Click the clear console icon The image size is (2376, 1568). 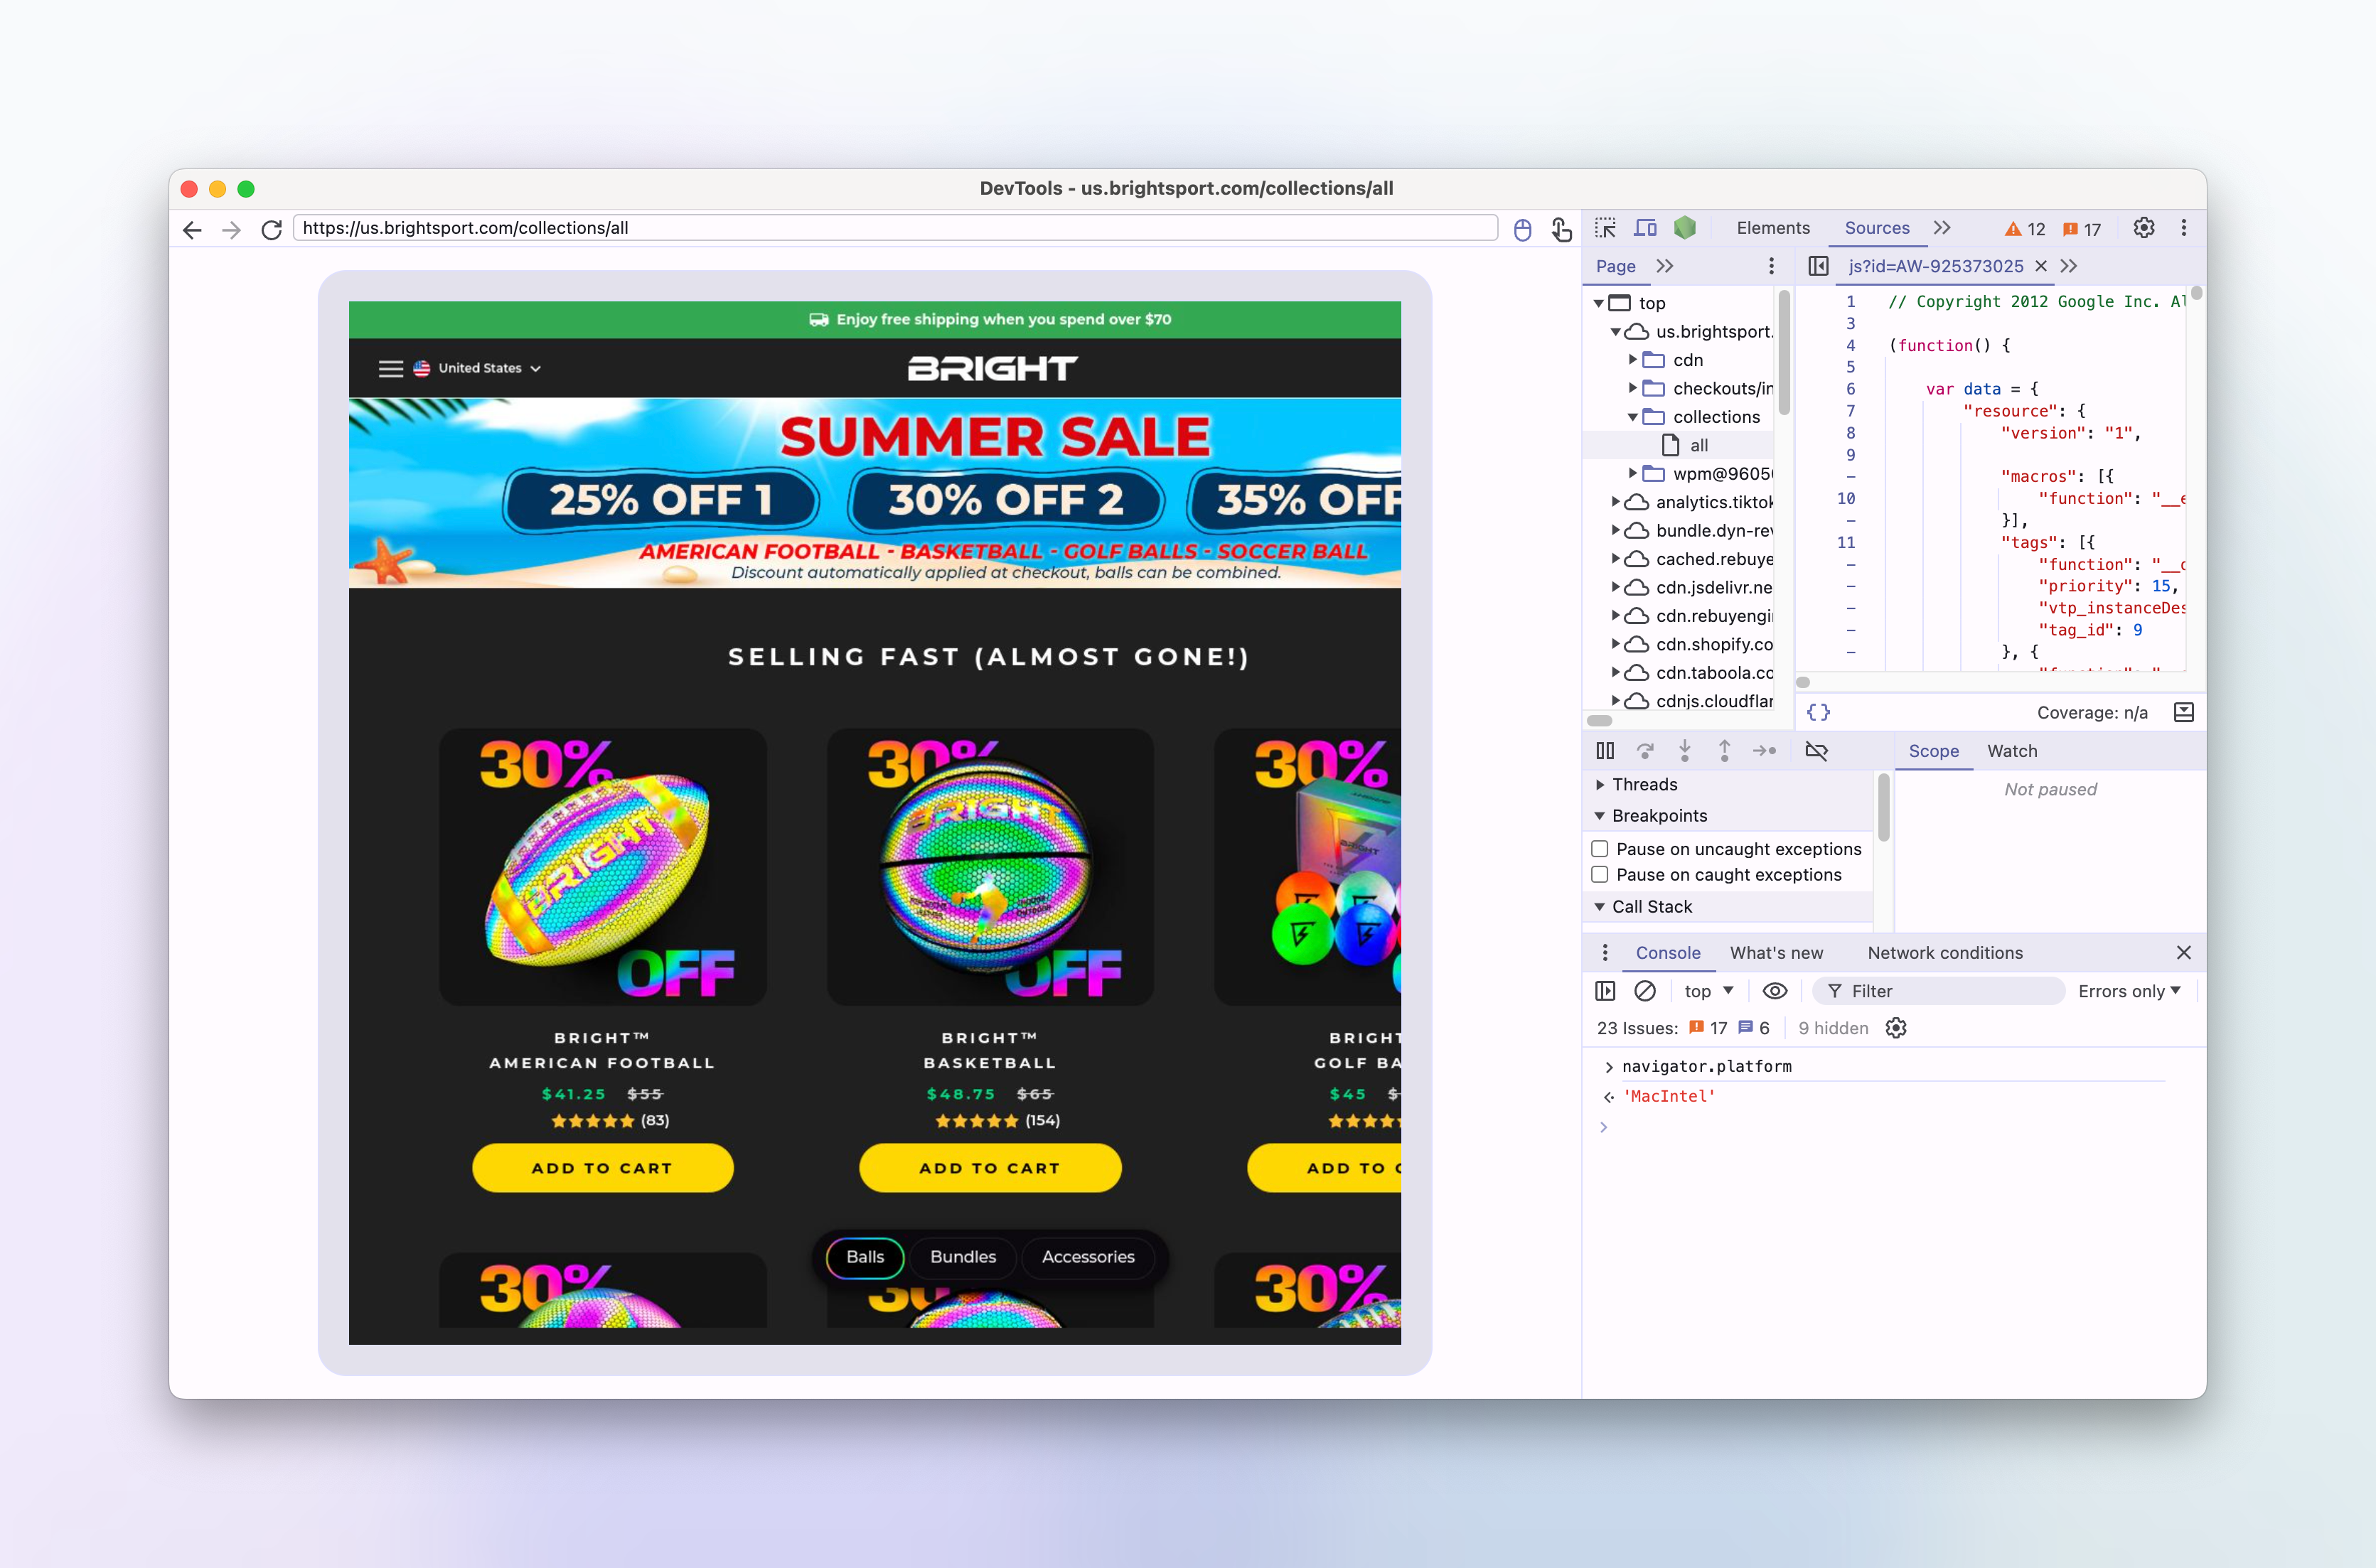pyautogui.click(x=1645, y=991)
